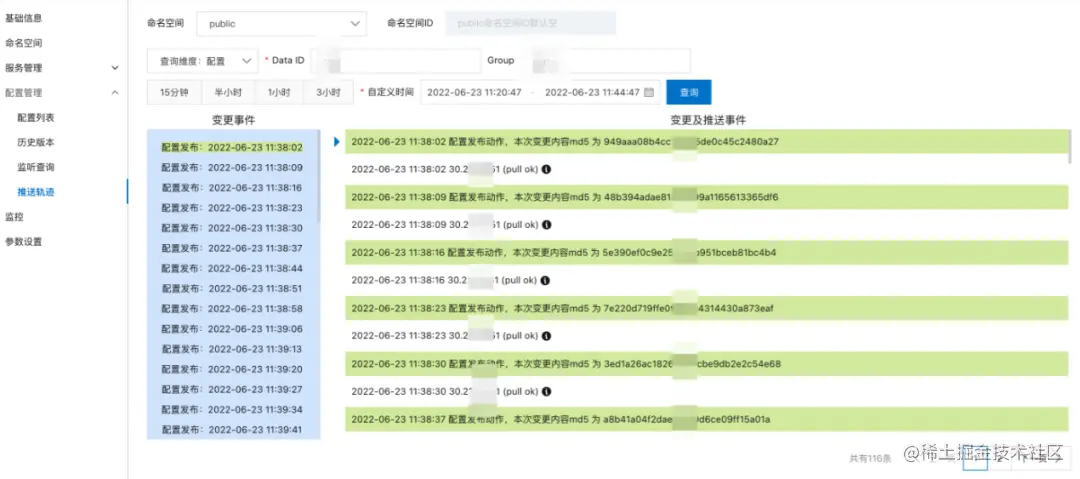Select event 配置发布 2022-06-23 11:39:41
Image resolution: width=1080 pixels, height=479 pixels.
pyautogui.click(x=232, y=429)
